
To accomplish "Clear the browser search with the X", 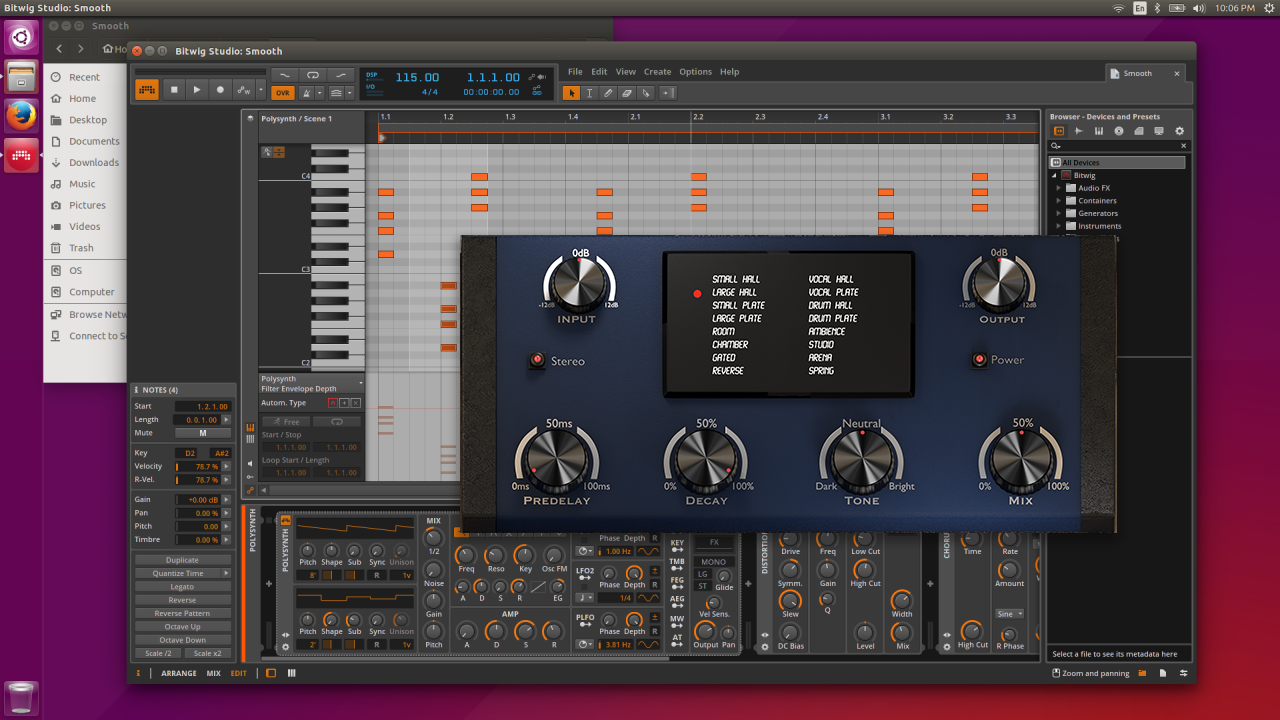I will pyautogui.click(x=1184, y=146).
